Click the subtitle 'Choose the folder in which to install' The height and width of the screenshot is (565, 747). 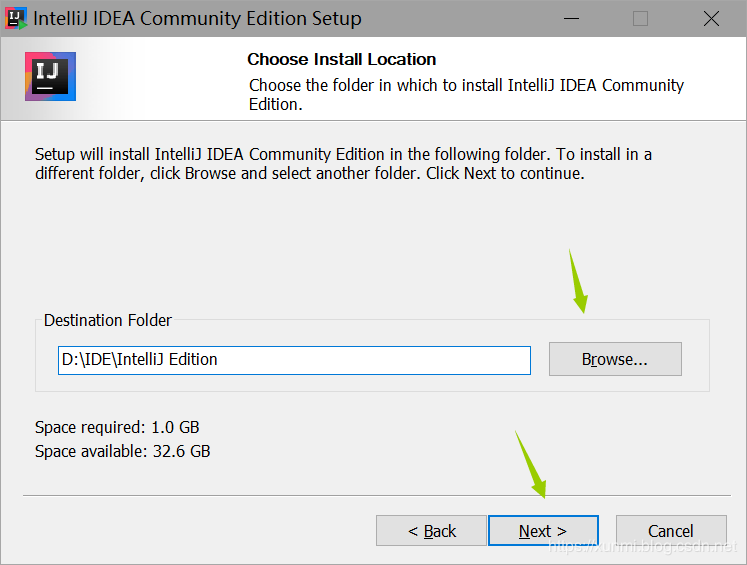[466, 94]
